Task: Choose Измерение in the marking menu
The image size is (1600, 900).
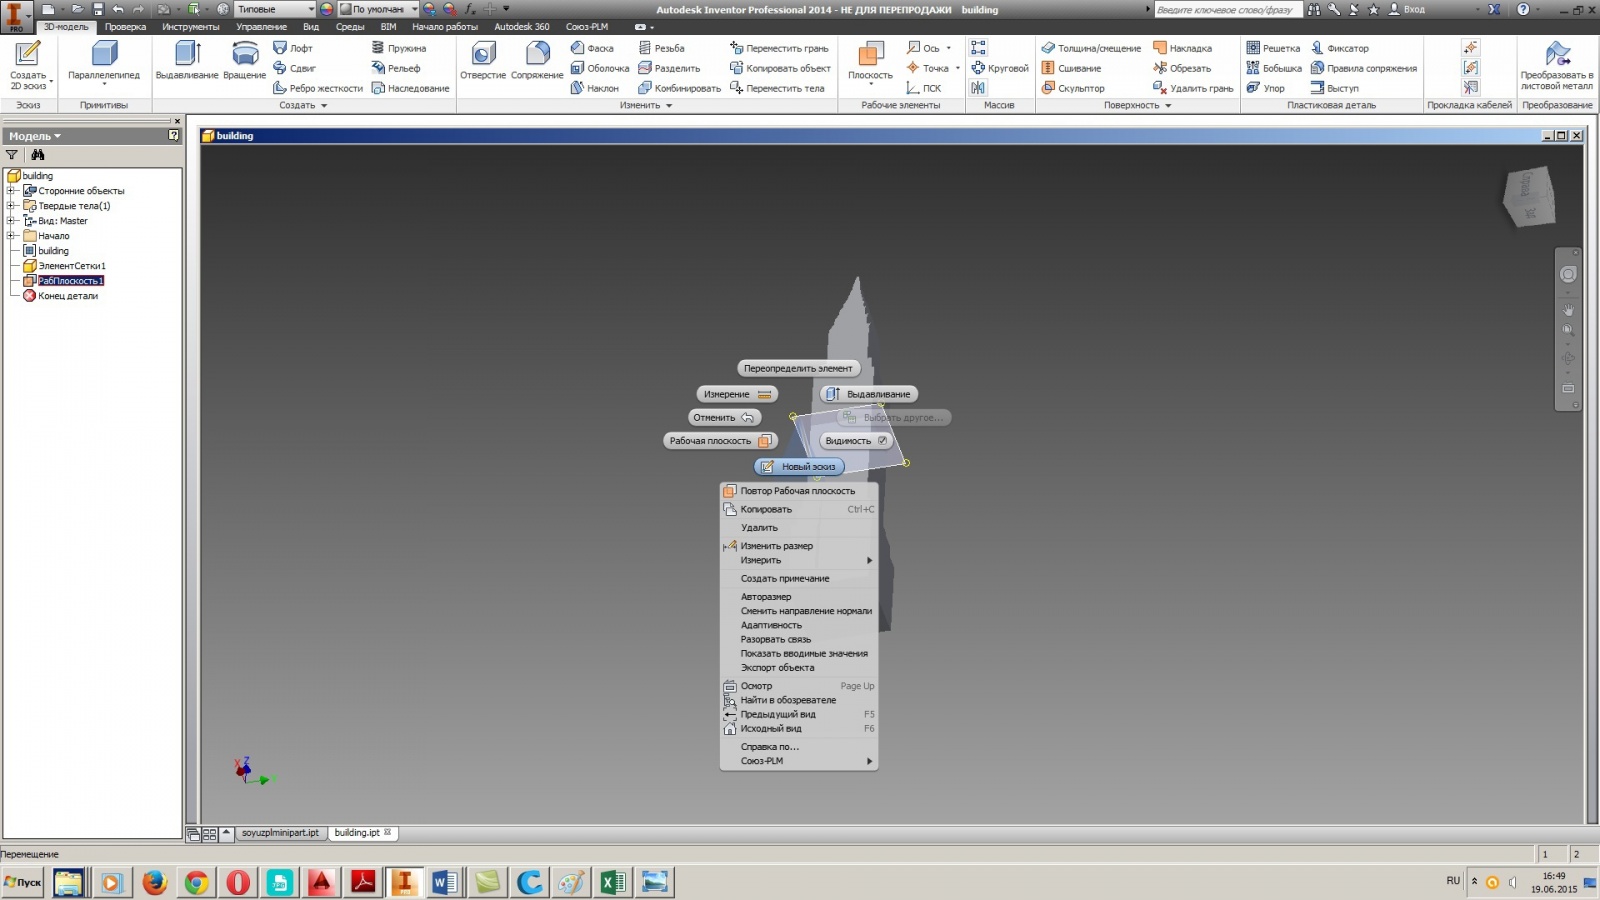Action: 737,394
